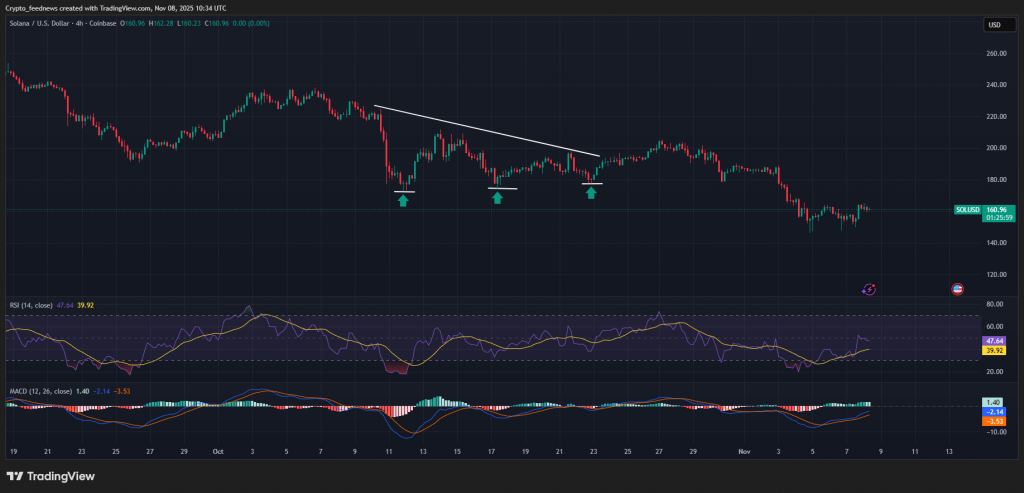Click the third green up arrow marker

coord(591,192)
